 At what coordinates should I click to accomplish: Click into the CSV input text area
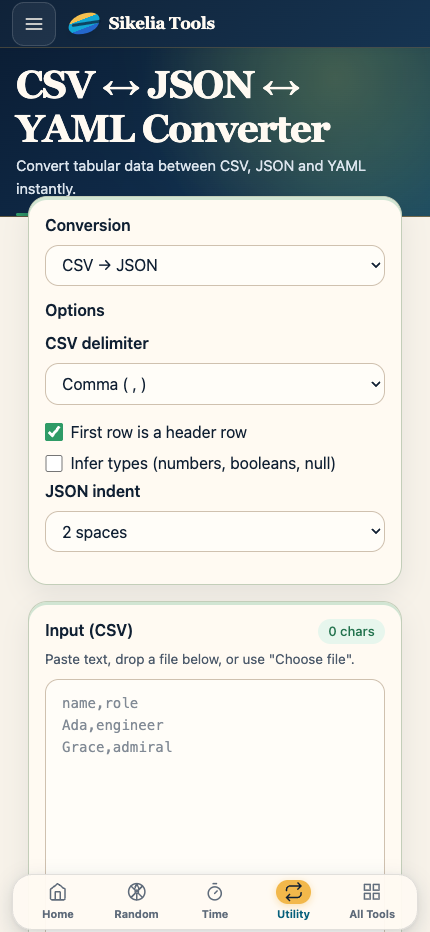click(x=215, y=779)
